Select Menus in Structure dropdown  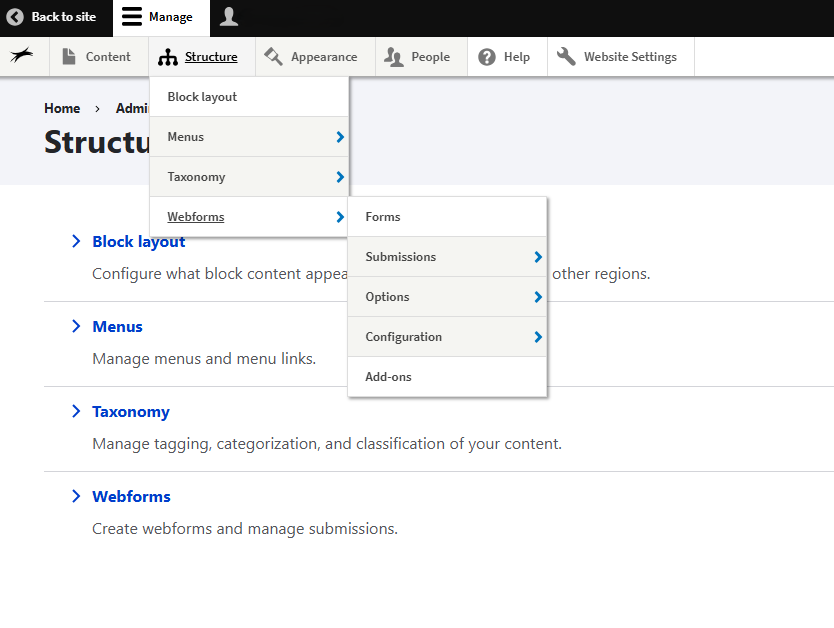pos(249,137)
